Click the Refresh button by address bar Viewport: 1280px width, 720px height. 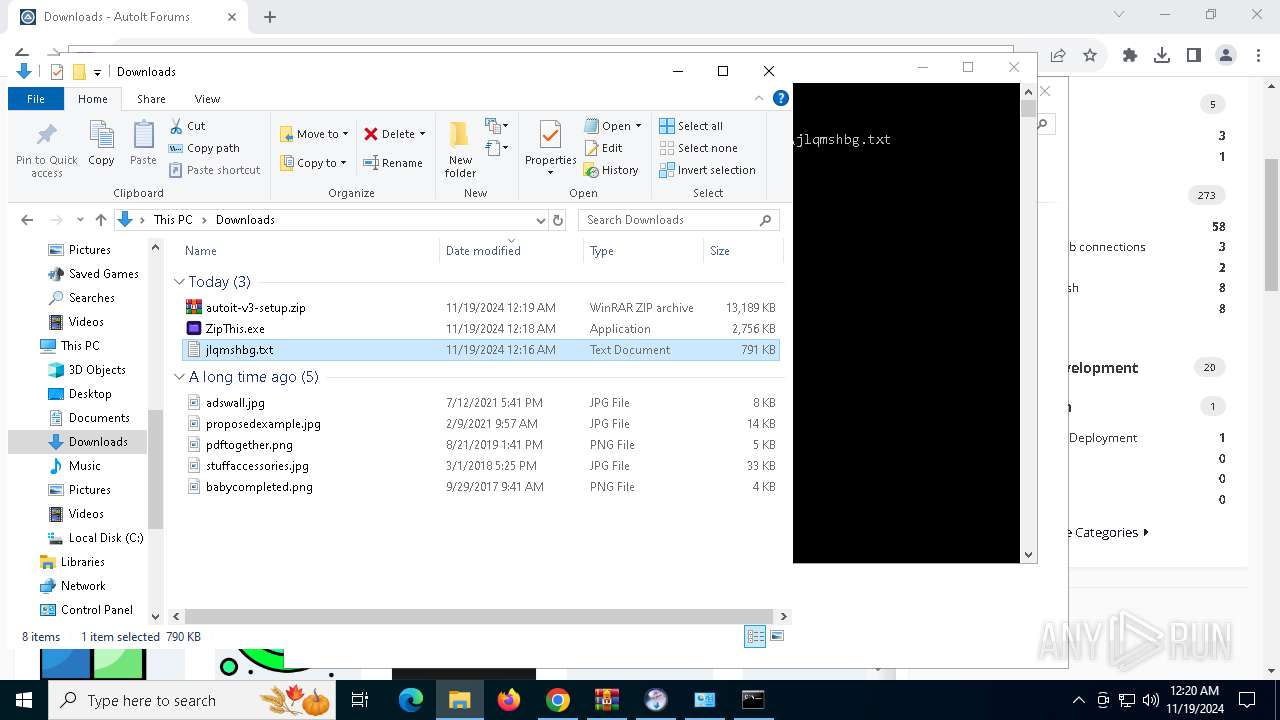click(x=558, y=220)
